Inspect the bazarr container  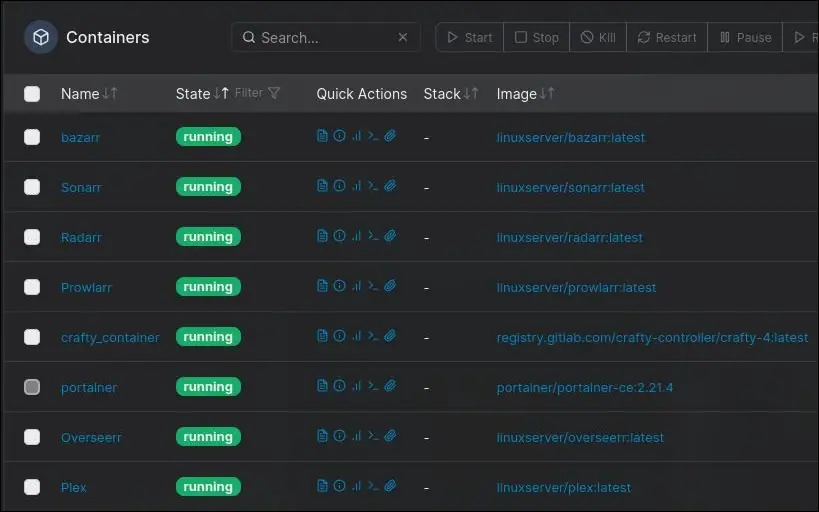pos(340,136)
